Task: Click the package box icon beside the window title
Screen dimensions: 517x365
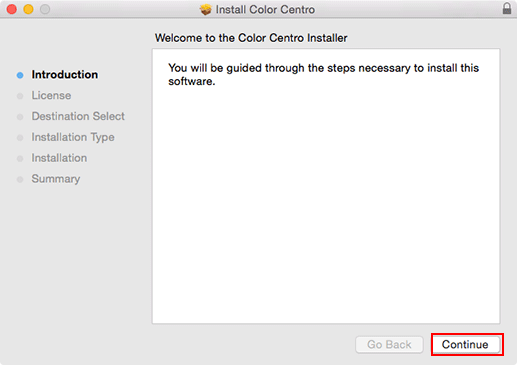Action: 206,10
